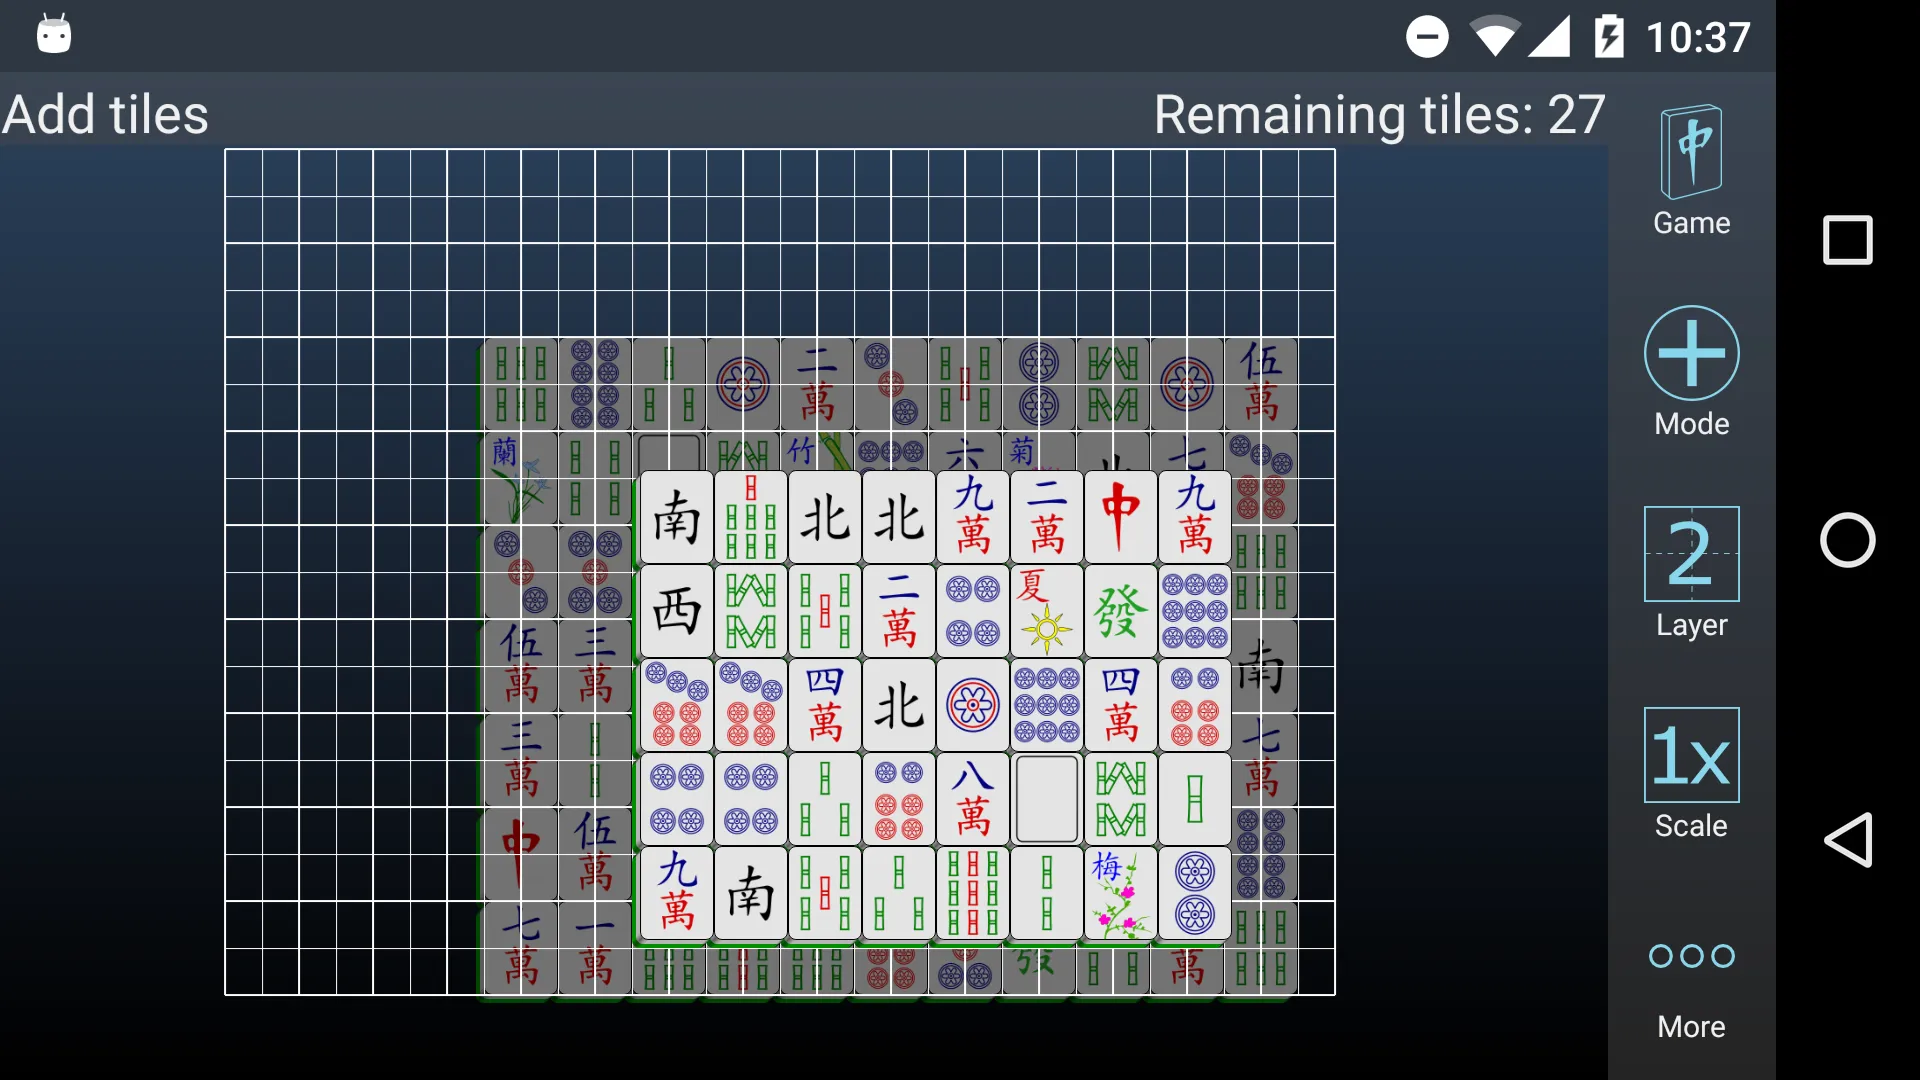This screenshot has height=1080, width=1920.
Task: Click Remaining tiles counter label
Action: [x=1378, y=115]
